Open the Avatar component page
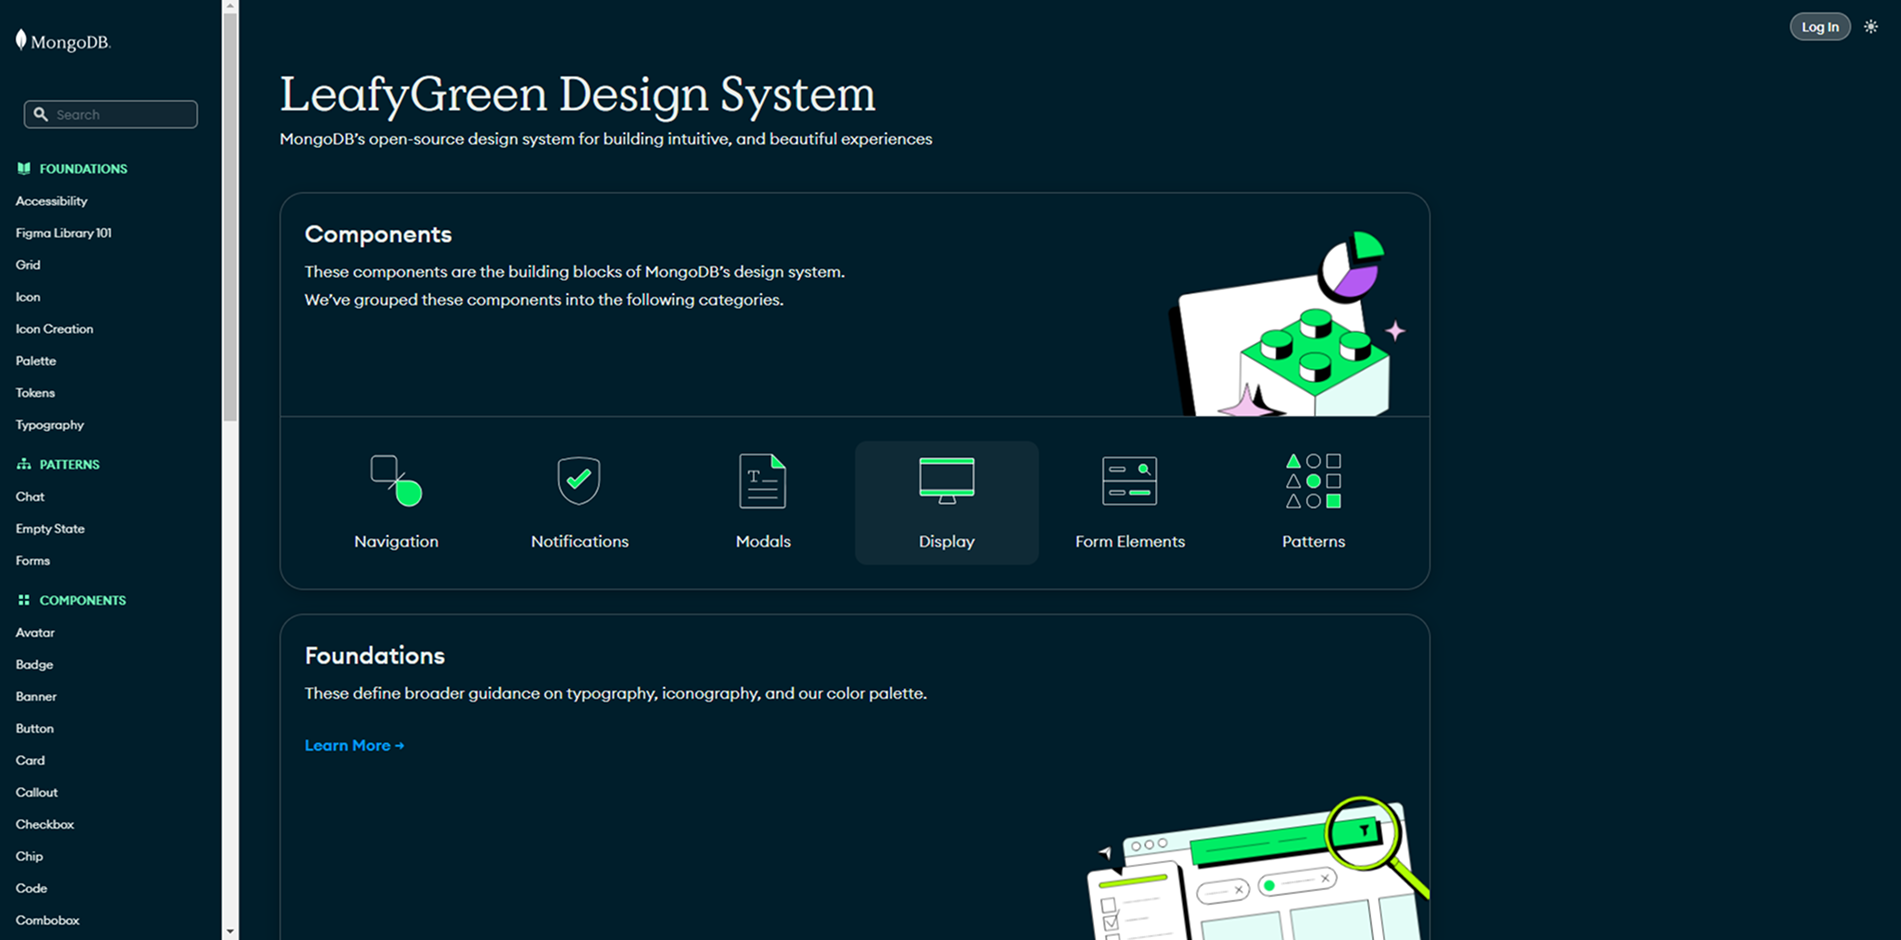Viewport: 1901px width, 940px height. click(35, 633)
